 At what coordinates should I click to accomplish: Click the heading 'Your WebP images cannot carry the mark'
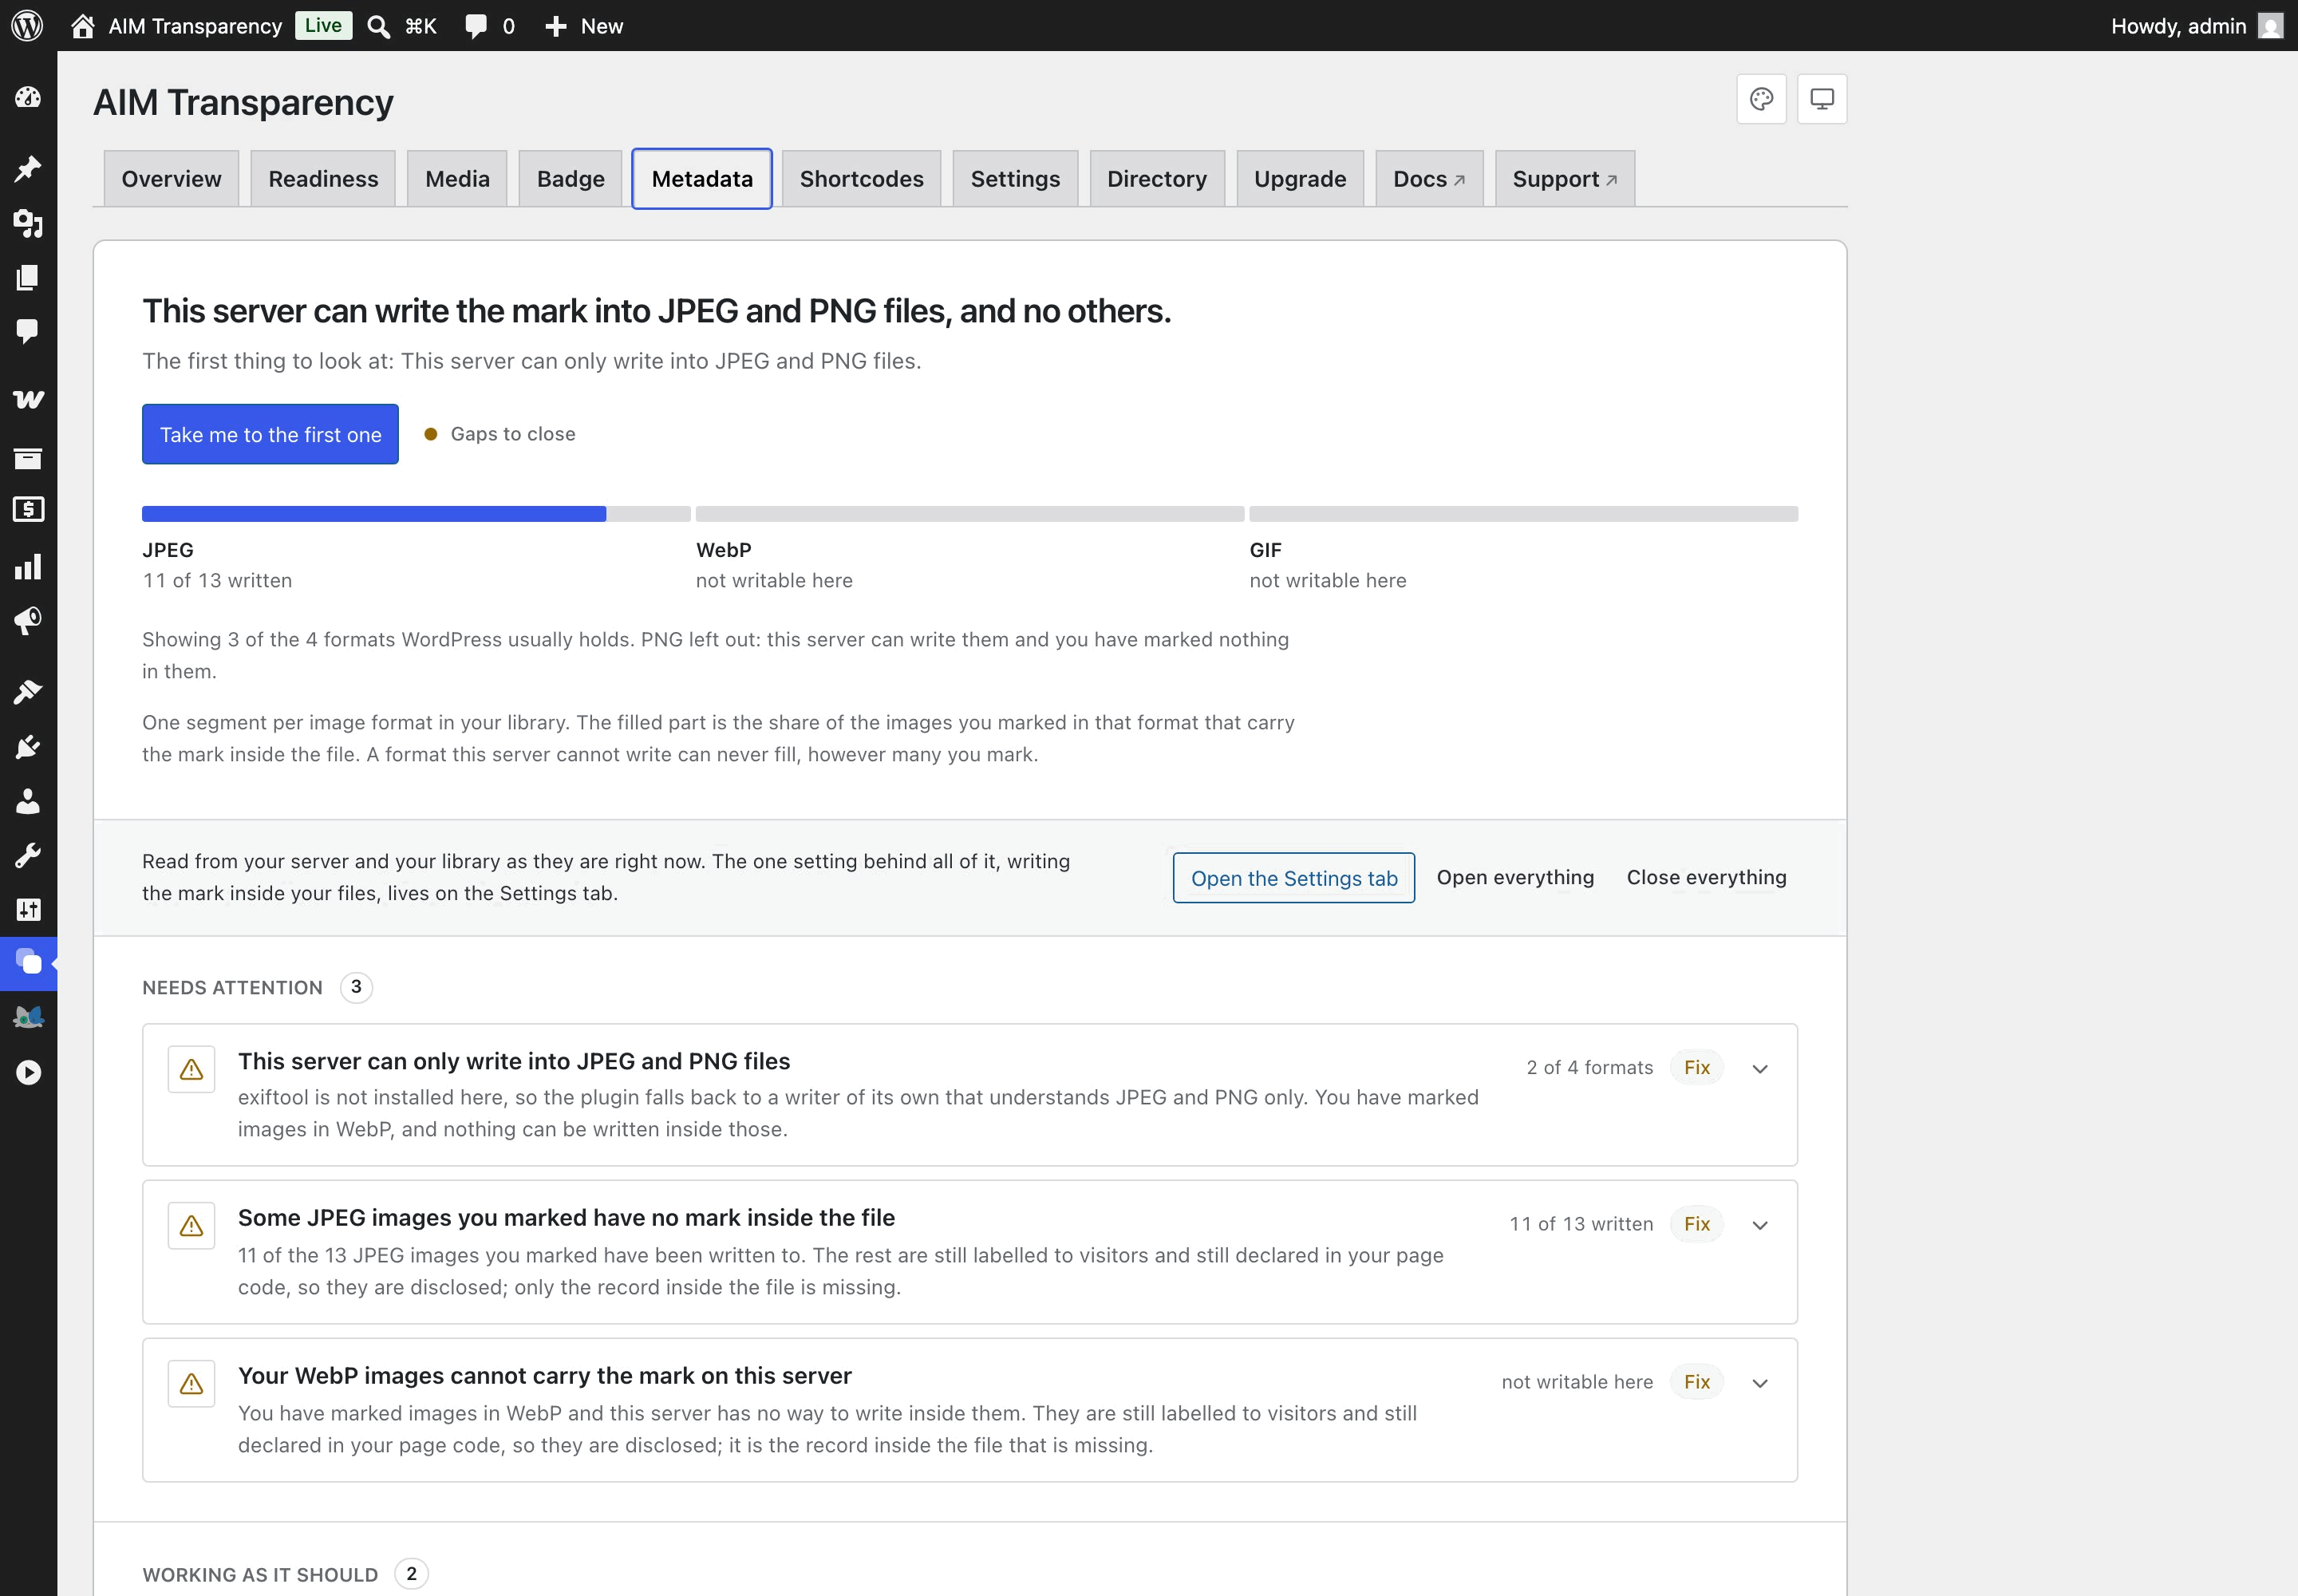point(545,1376)
